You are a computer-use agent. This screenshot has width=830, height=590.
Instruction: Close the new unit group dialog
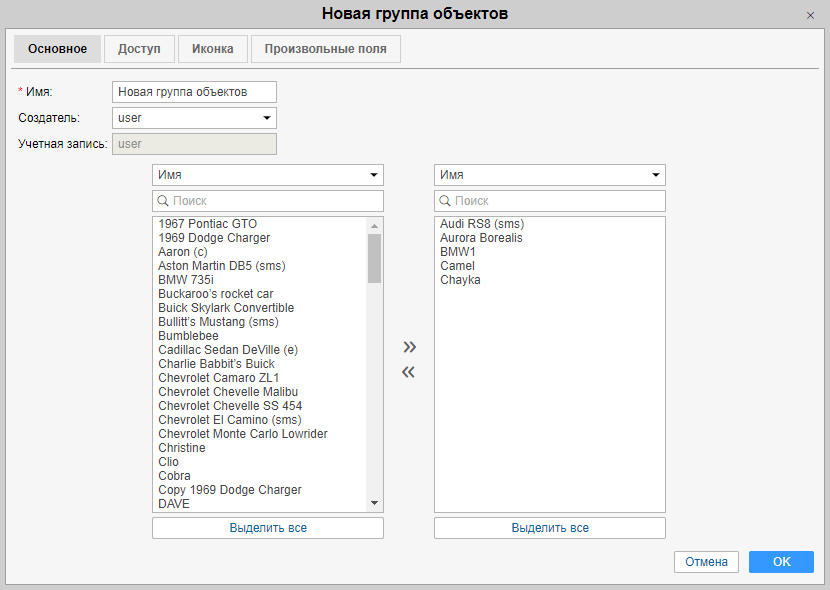pos(810,15)
